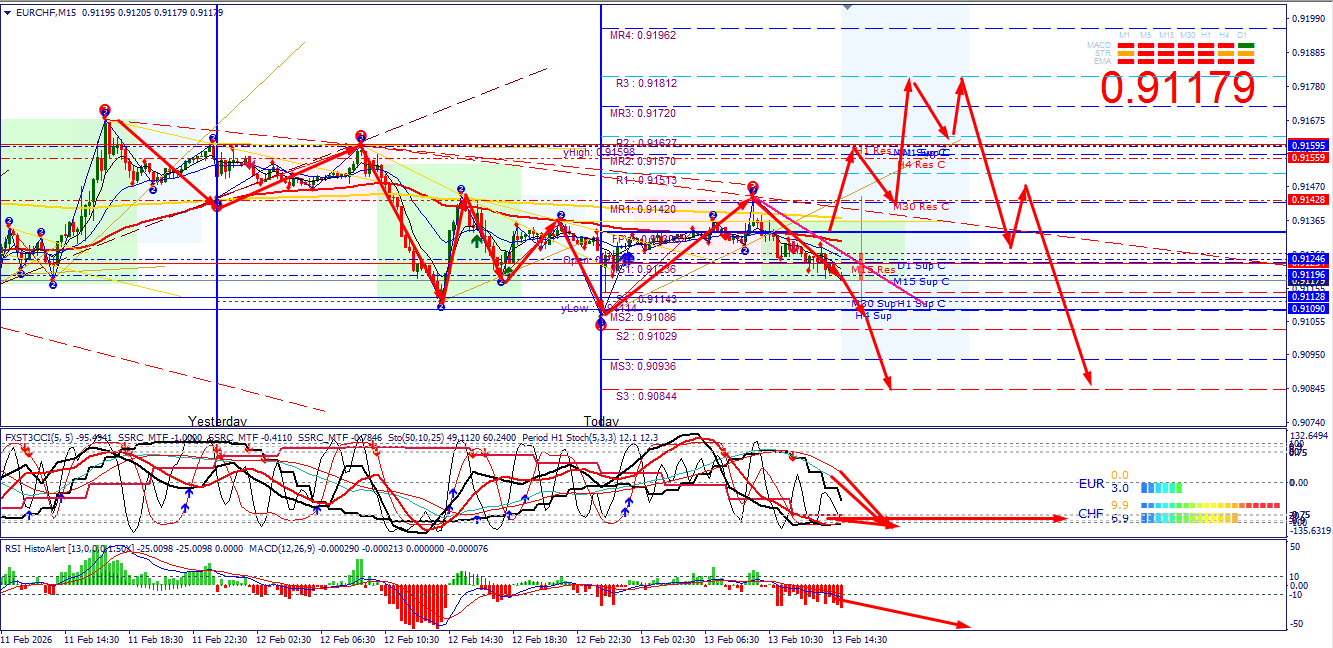
Task: Click the blue 0.91090 price axis tag
Action: tap(1308, 309)
